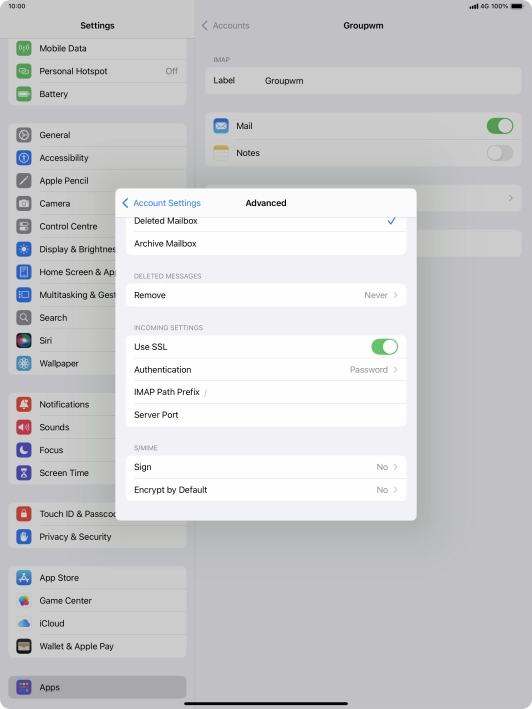Open the Wallet & Apple Pay icon

[x=24, y=646]
